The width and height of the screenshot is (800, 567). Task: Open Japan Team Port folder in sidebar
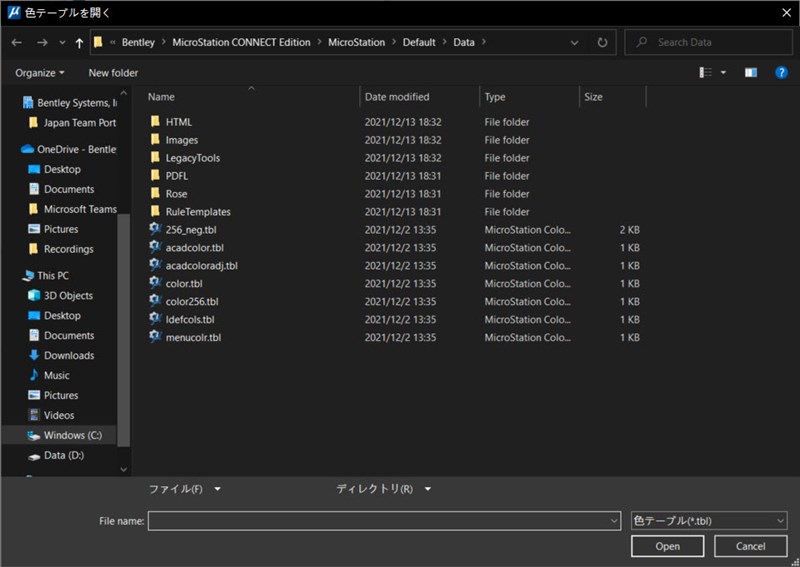72,123
